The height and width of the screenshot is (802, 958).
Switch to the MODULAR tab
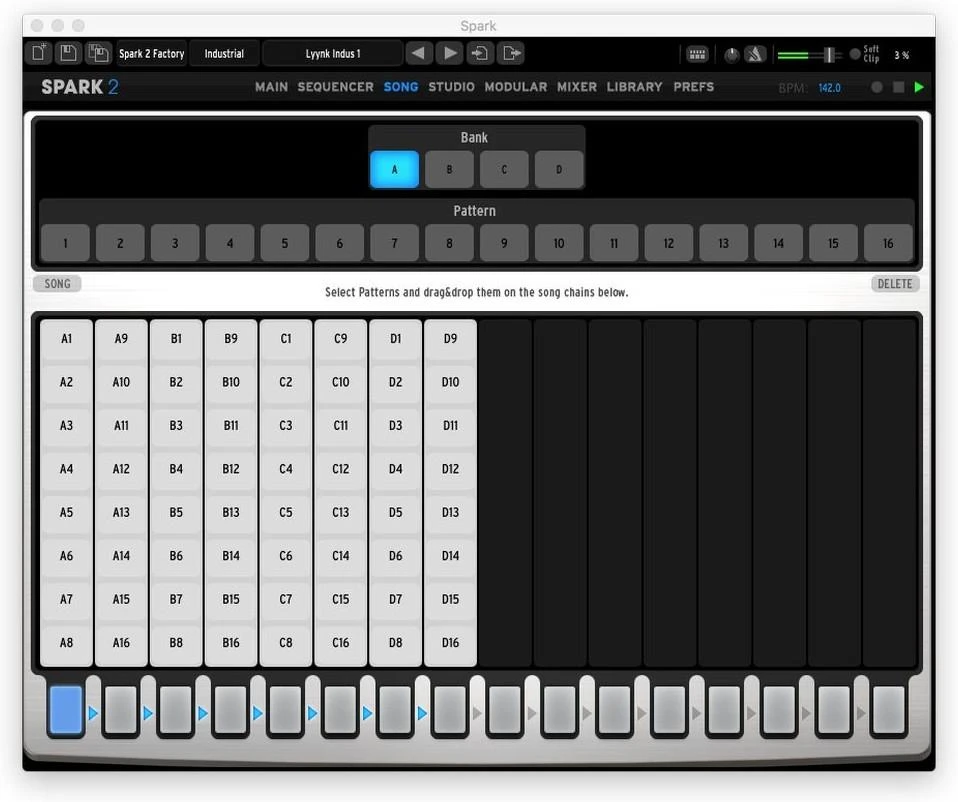(516, 87)
